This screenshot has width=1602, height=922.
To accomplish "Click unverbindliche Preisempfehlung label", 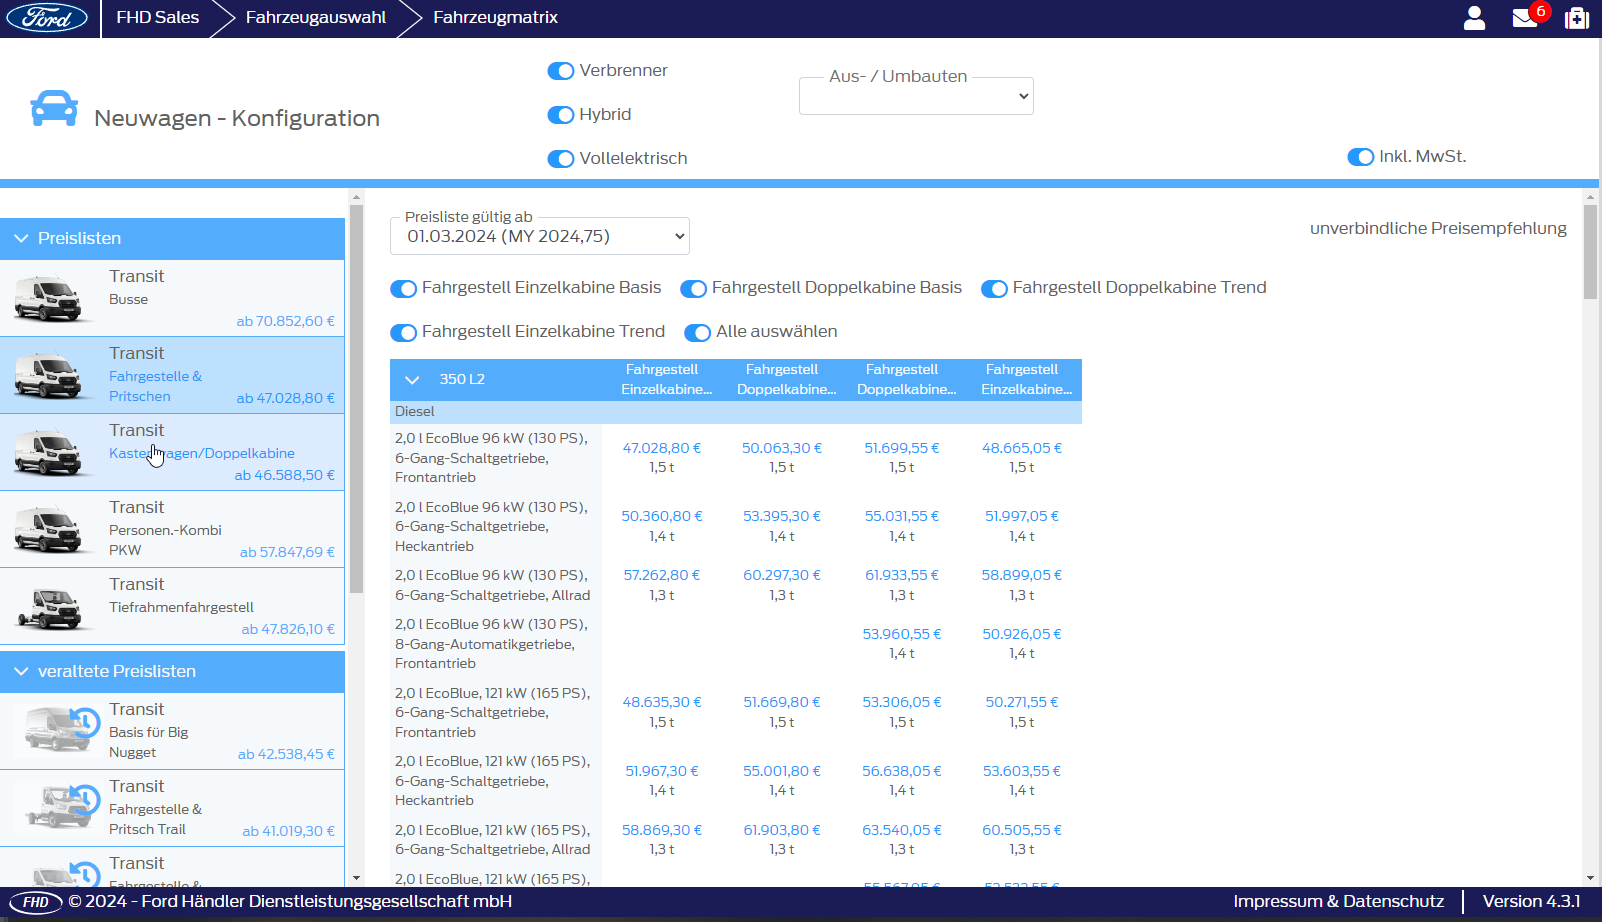I will (1438, 228).
